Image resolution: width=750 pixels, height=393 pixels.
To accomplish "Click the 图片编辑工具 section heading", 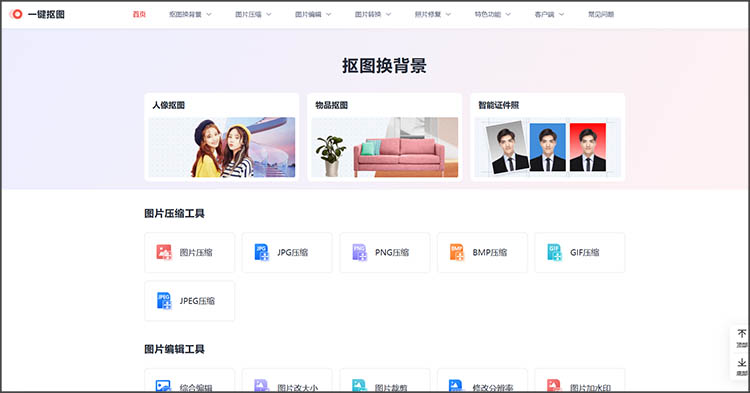I will [175, 349].
